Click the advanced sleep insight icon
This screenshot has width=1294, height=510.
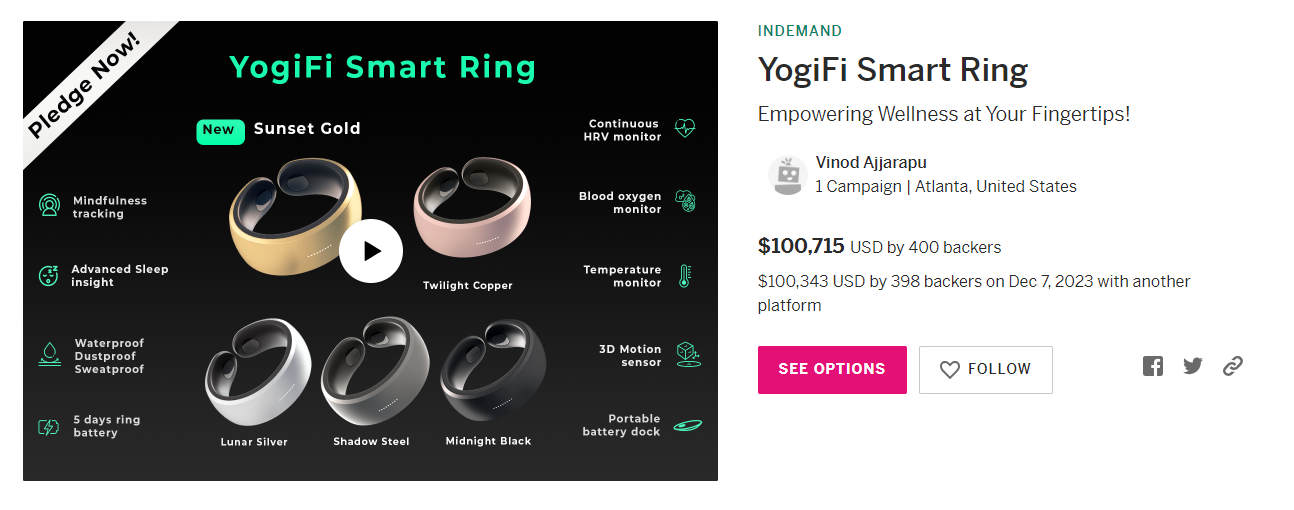(48, 276)
